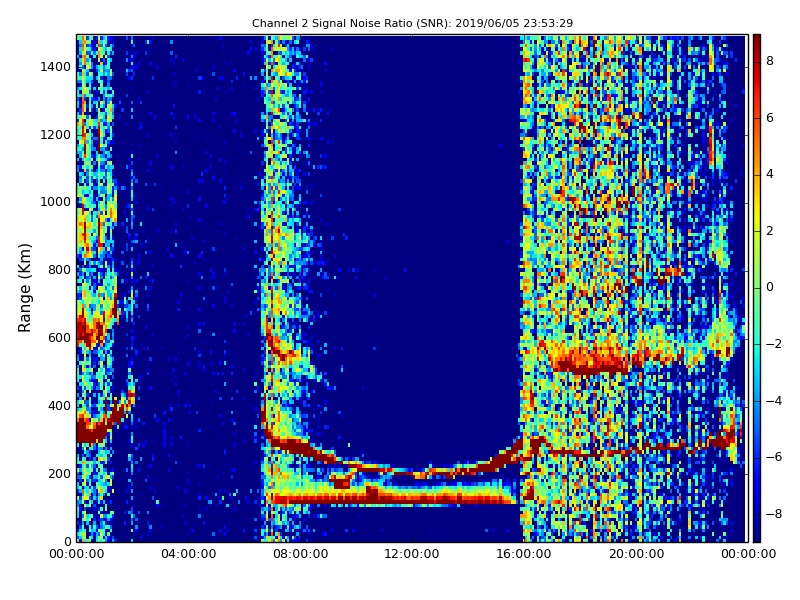Click the colorbar label −2
The image size is (800, 600).
click(774, 344)
